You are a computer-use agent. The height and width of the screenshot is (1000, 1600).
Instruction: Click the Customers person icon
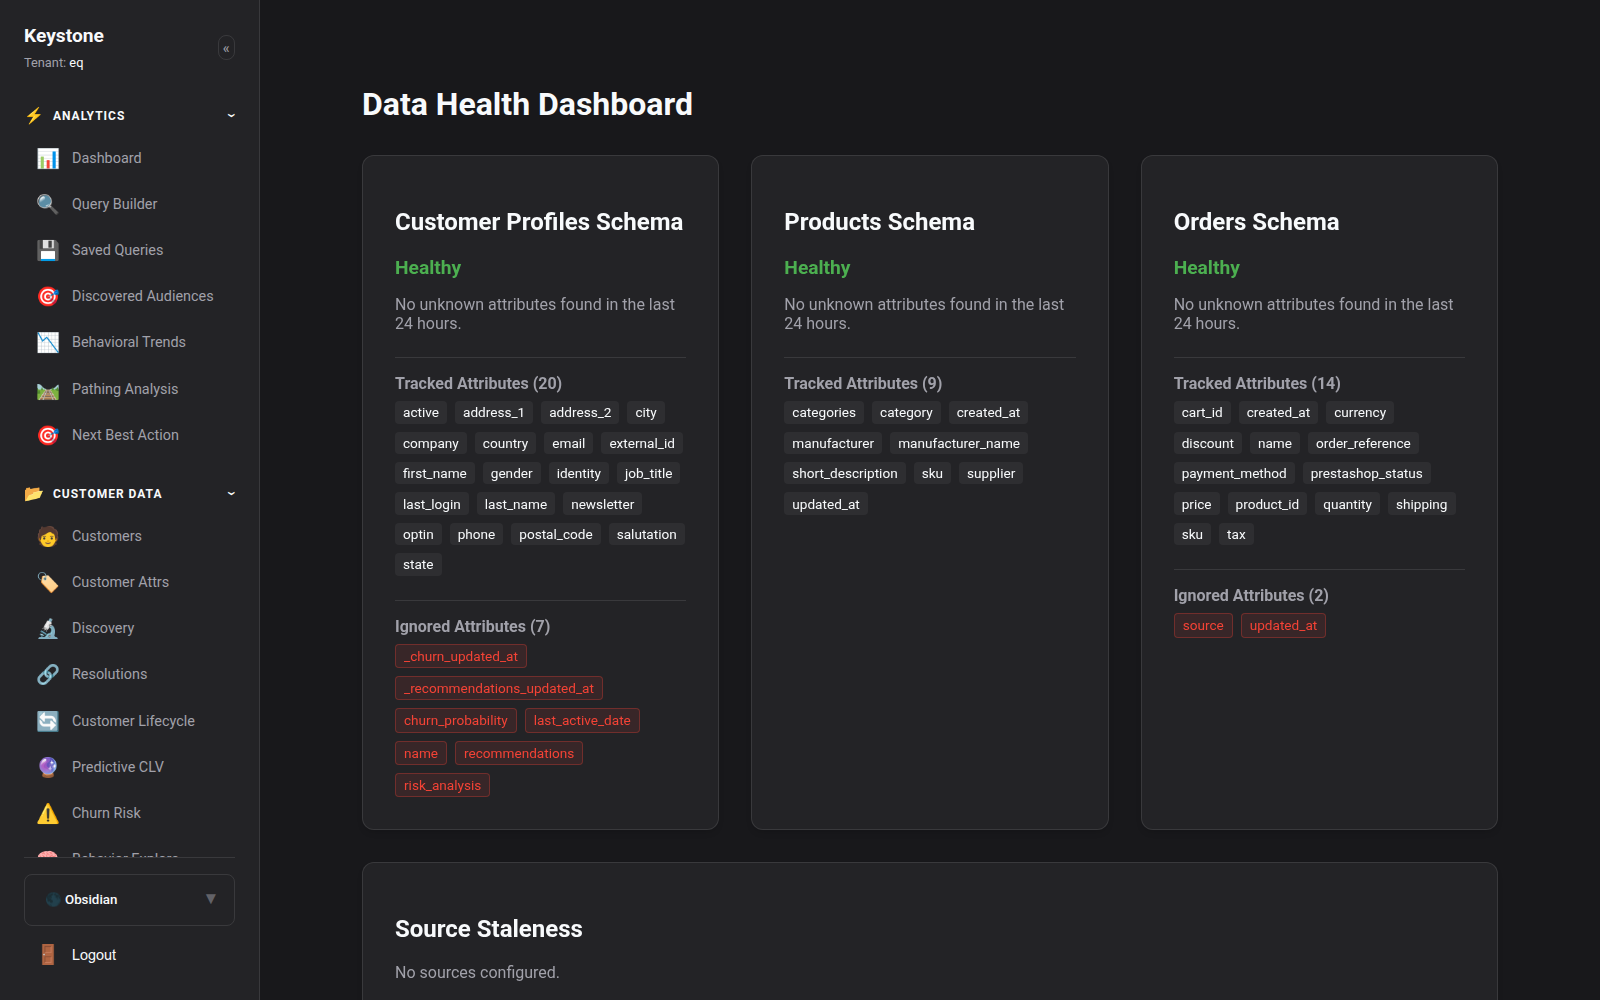pos(48,536)
